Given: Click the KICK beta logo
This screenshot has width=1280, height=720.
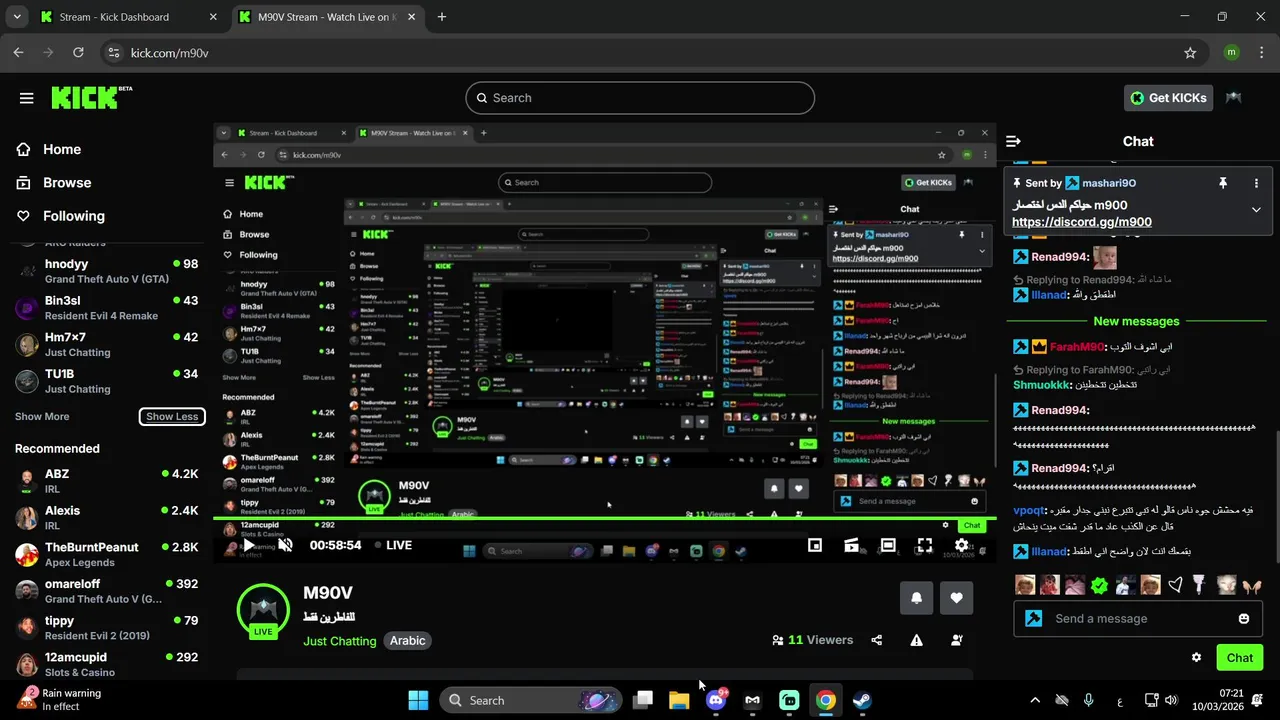Looking at the screenshot, I should [91, 97].
